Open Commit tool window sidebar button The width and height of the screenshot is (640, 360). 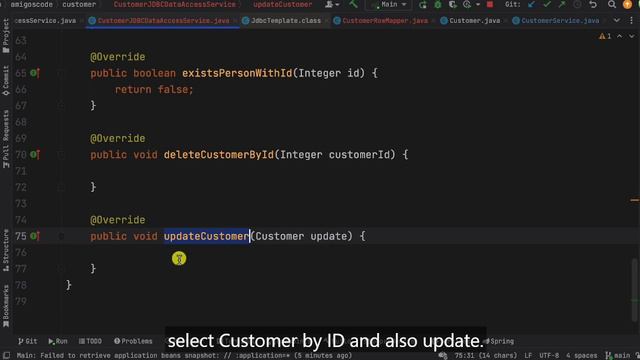click(x=6, y=80)
